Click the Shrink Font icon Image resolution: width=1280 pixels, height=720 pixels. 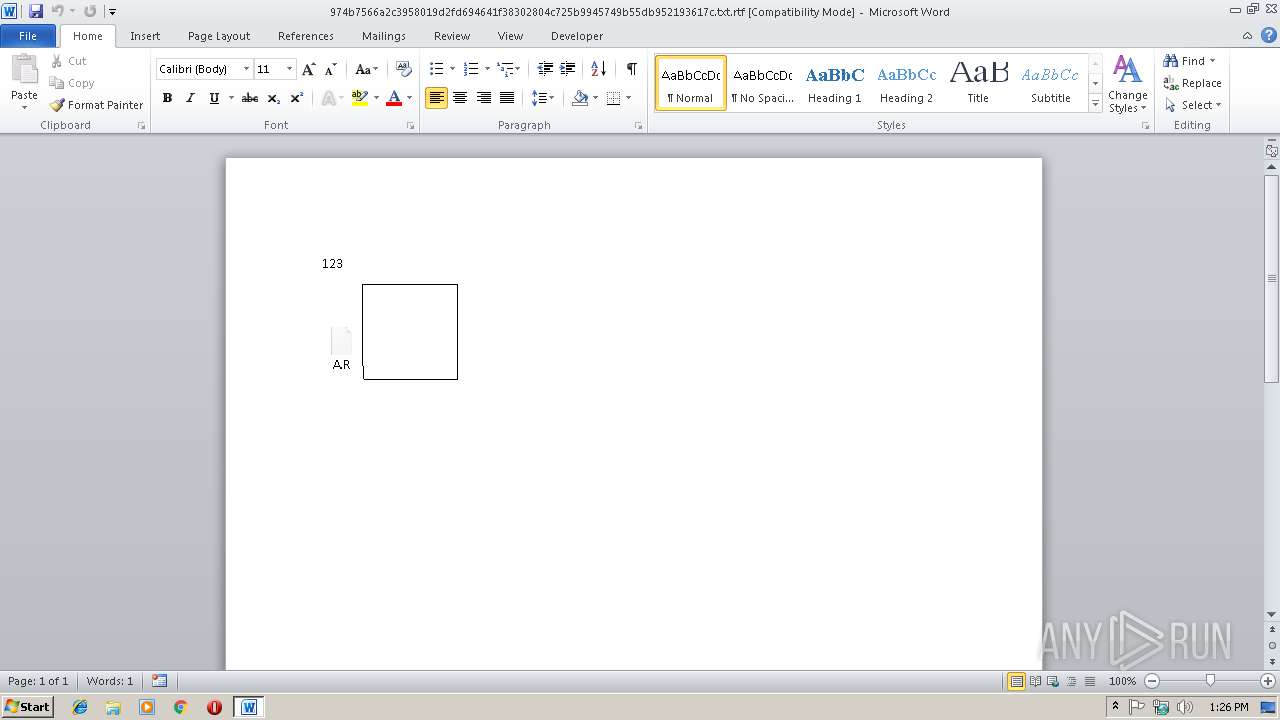(x=331, y=69)
